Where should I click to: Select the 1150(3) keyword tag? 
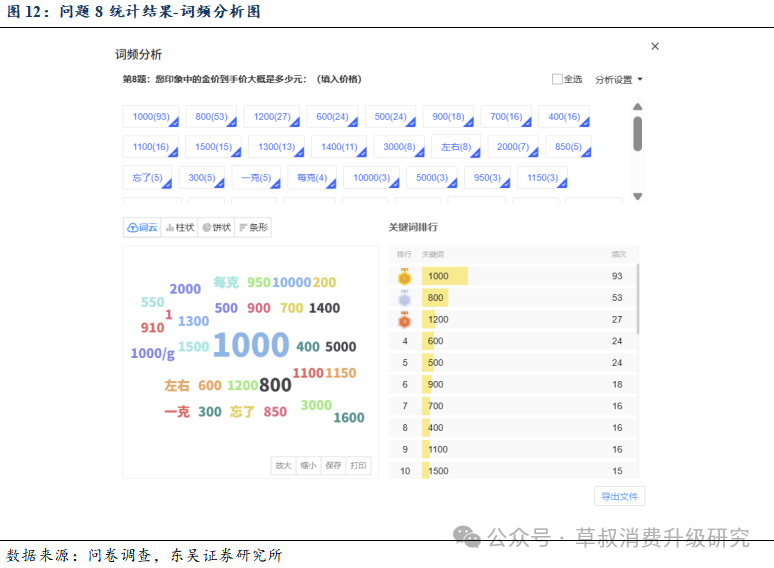point(542,178)
